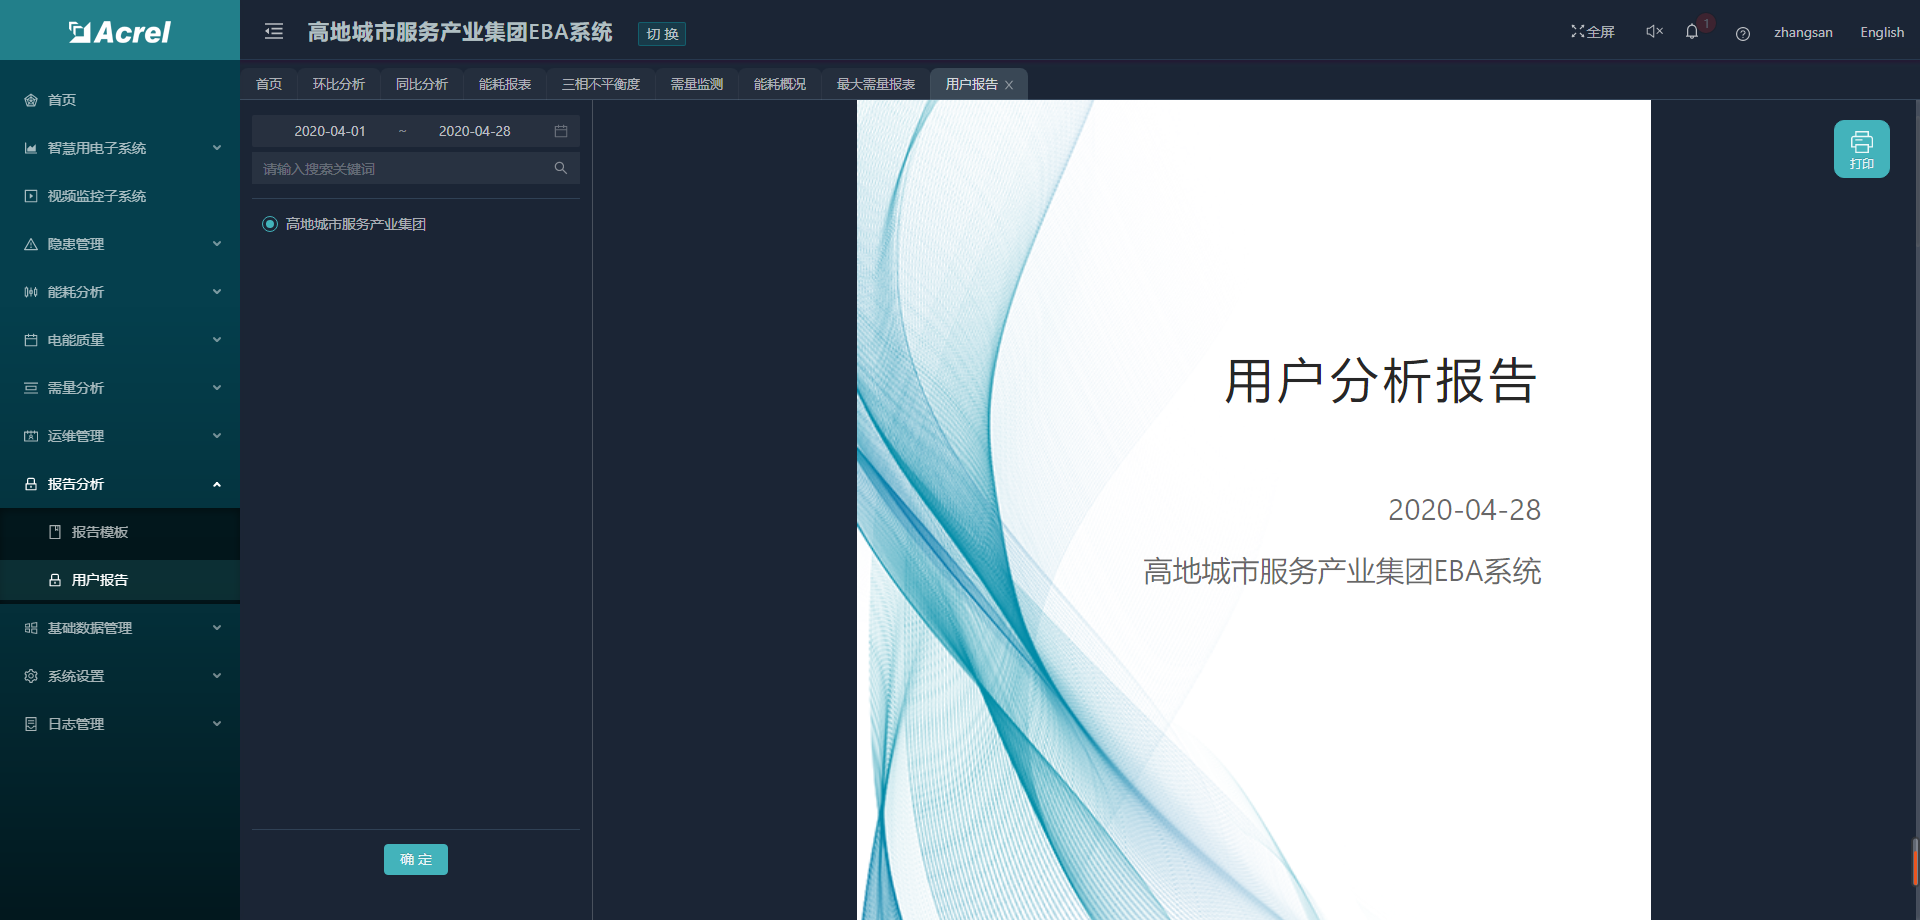
Task: Open help with the question mark icon
Action: (x=1743, y=33)
